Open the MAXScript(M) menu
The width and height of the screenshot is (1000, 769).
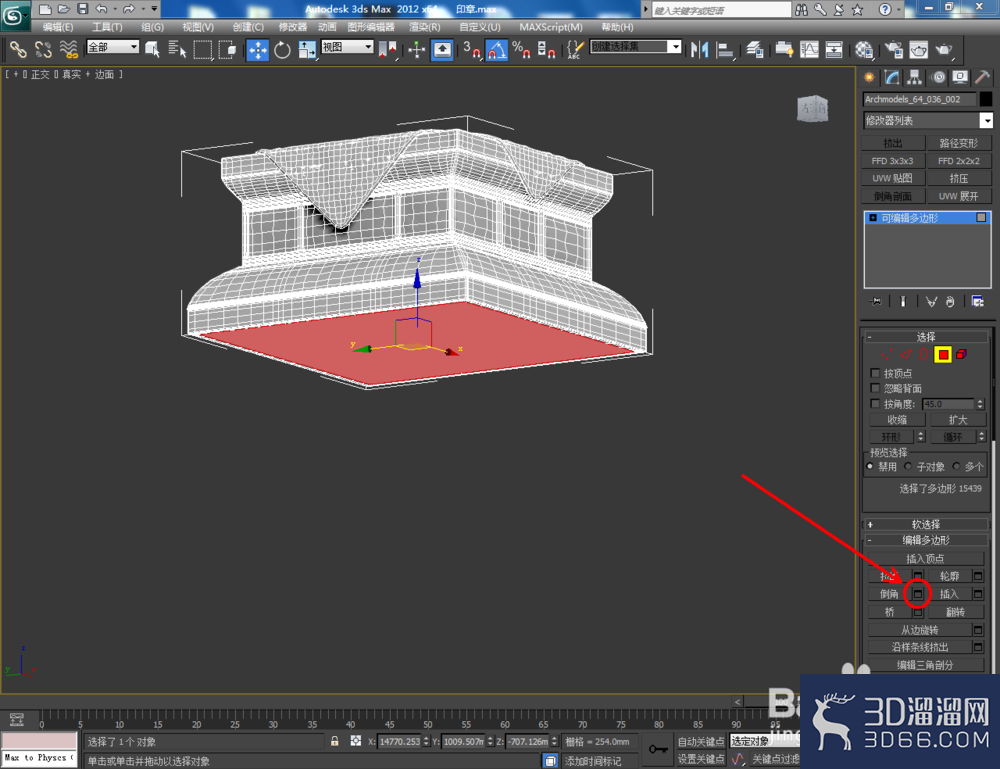click(551, 27)
